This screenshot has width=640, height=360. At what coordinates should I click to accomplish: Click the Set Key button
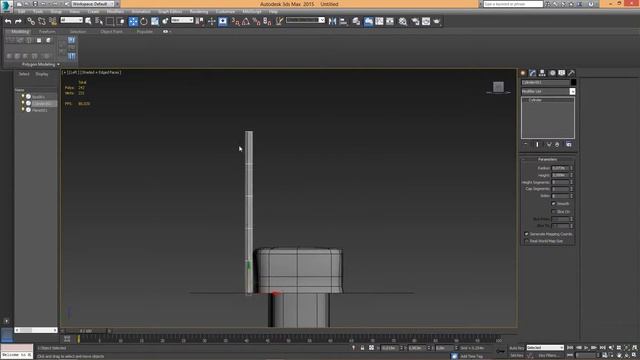[517, 356]
